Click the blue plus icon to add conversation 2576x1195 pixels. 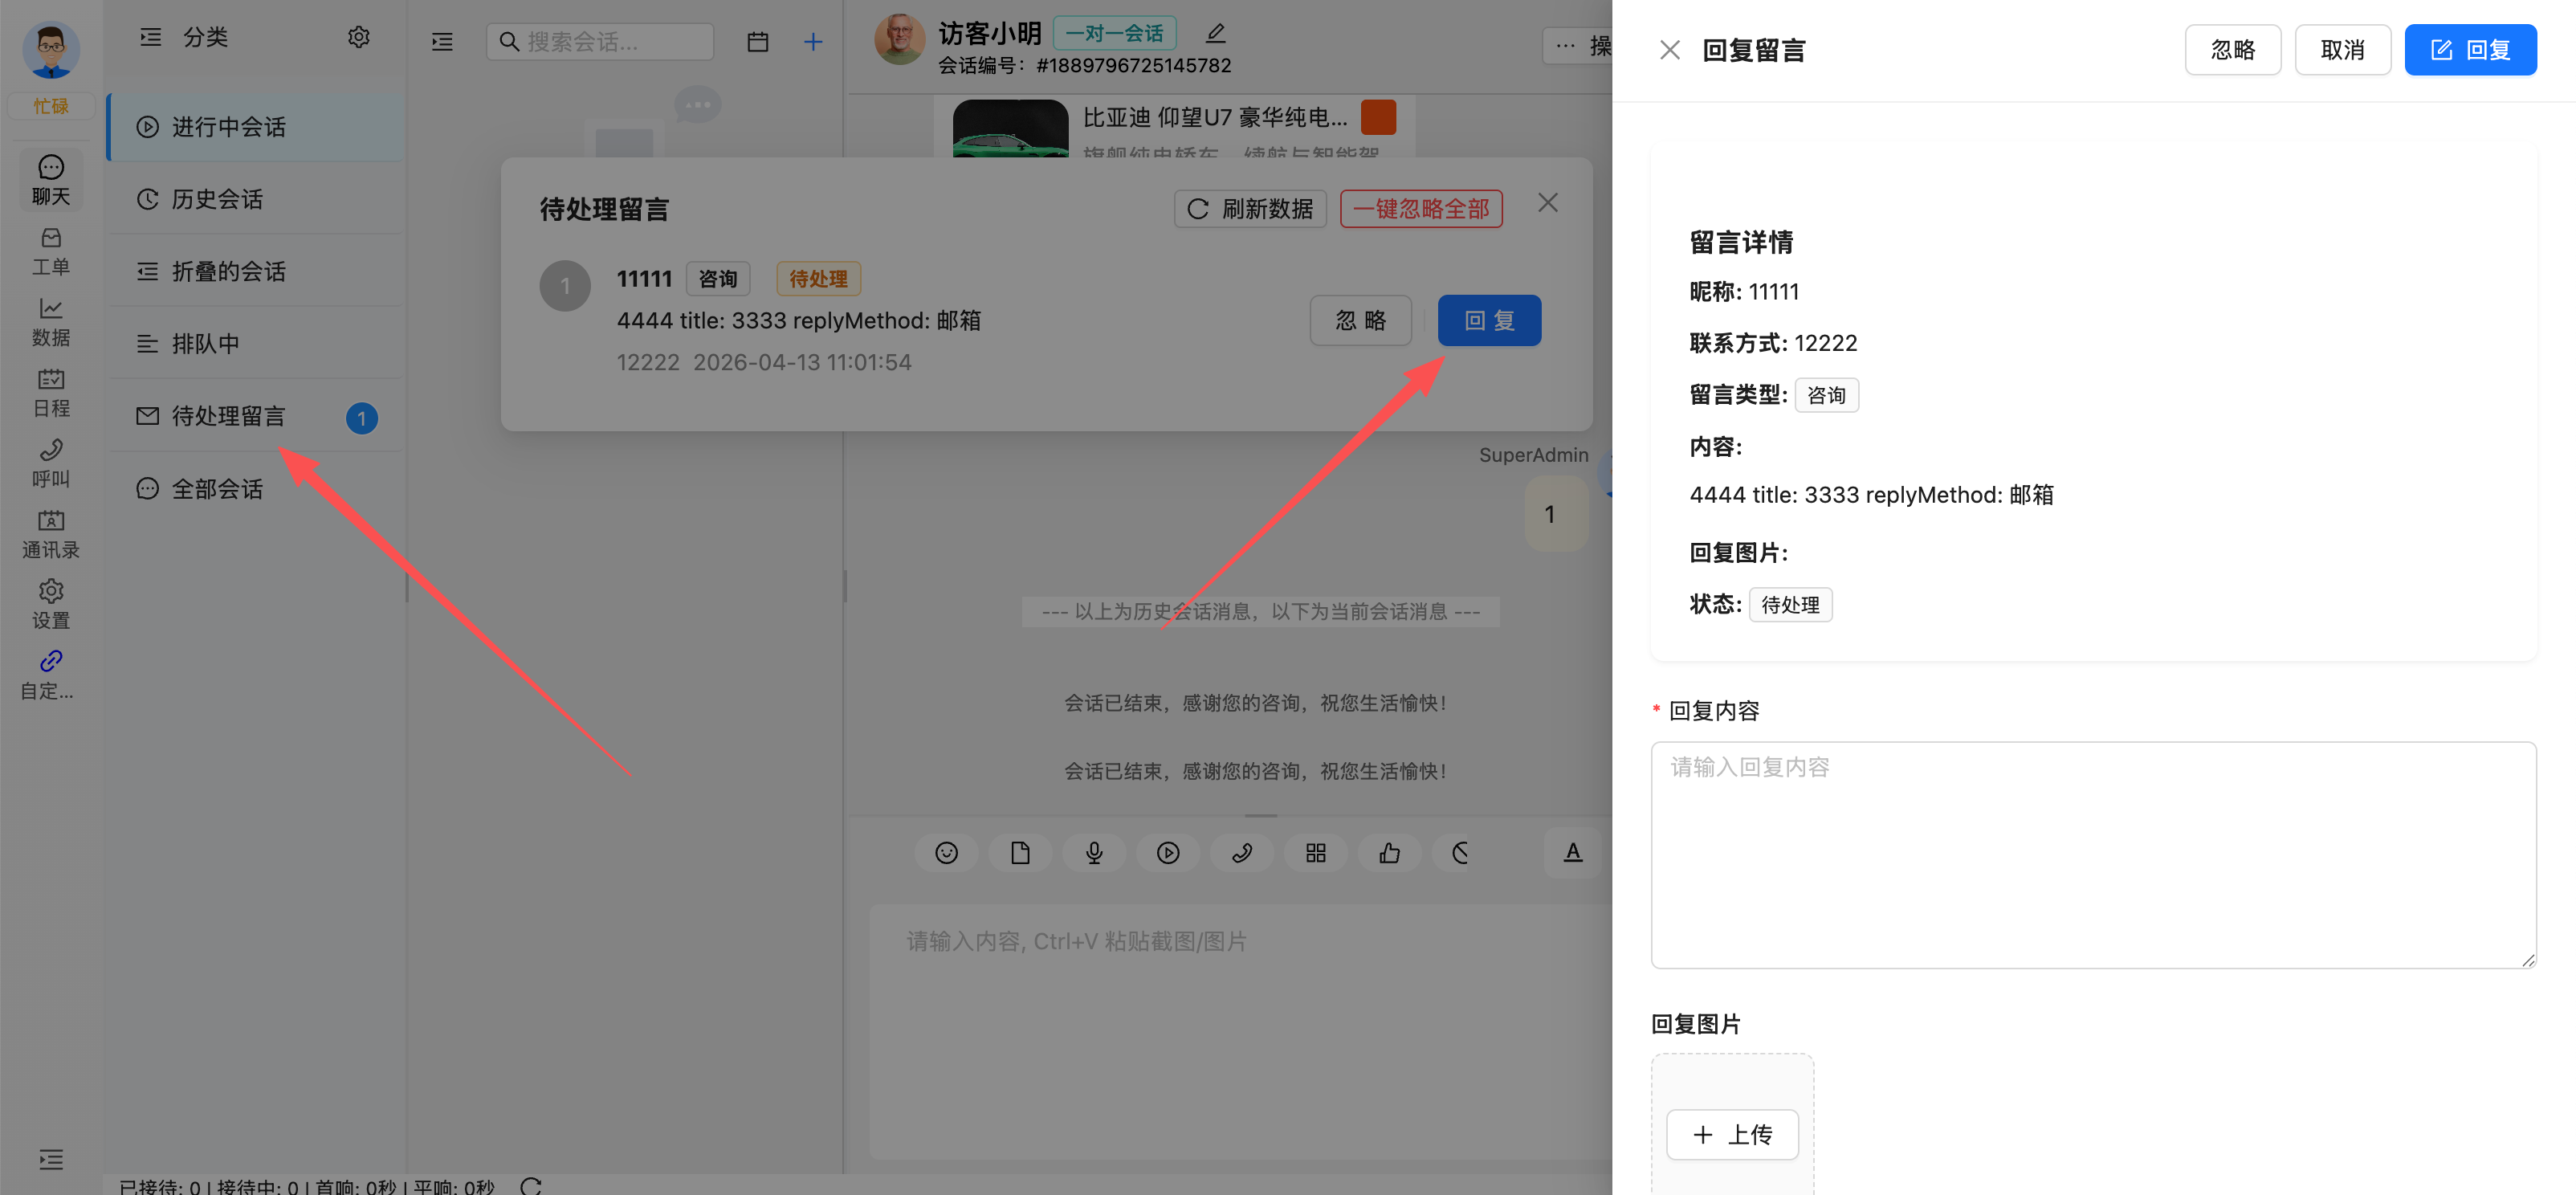pyautogui.click(x=813, y=42)
